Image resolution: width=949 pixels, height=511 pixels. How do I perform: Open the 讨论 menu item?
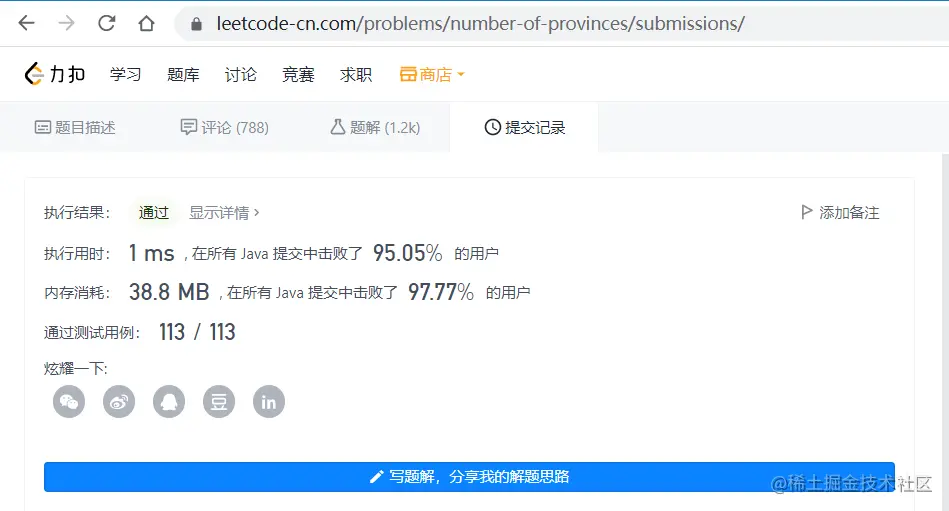coord(240,74)
